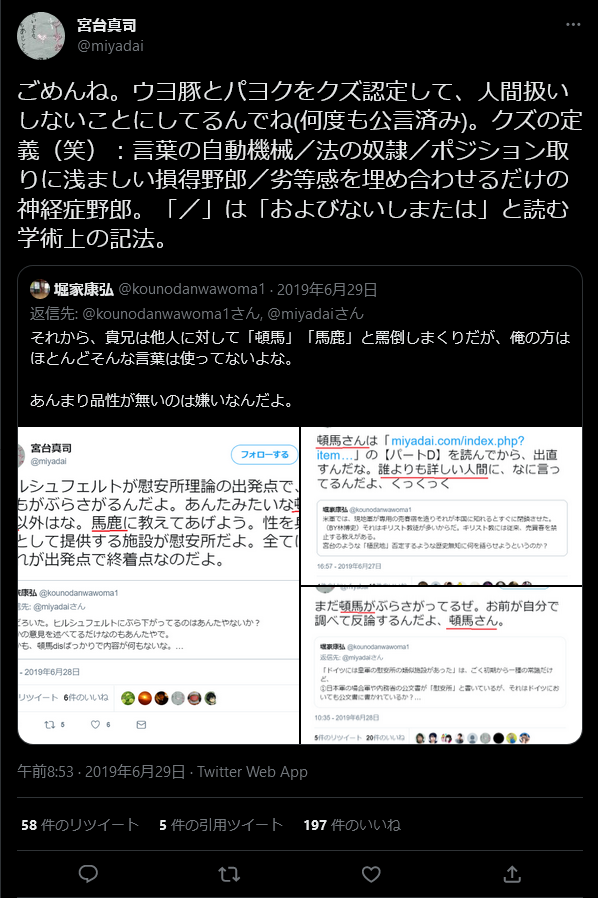This screenshot has height=898, width=598.
Task: Click @kounodanwawoma1 handle in quoted tweet
Action: [x=192, y=289]
